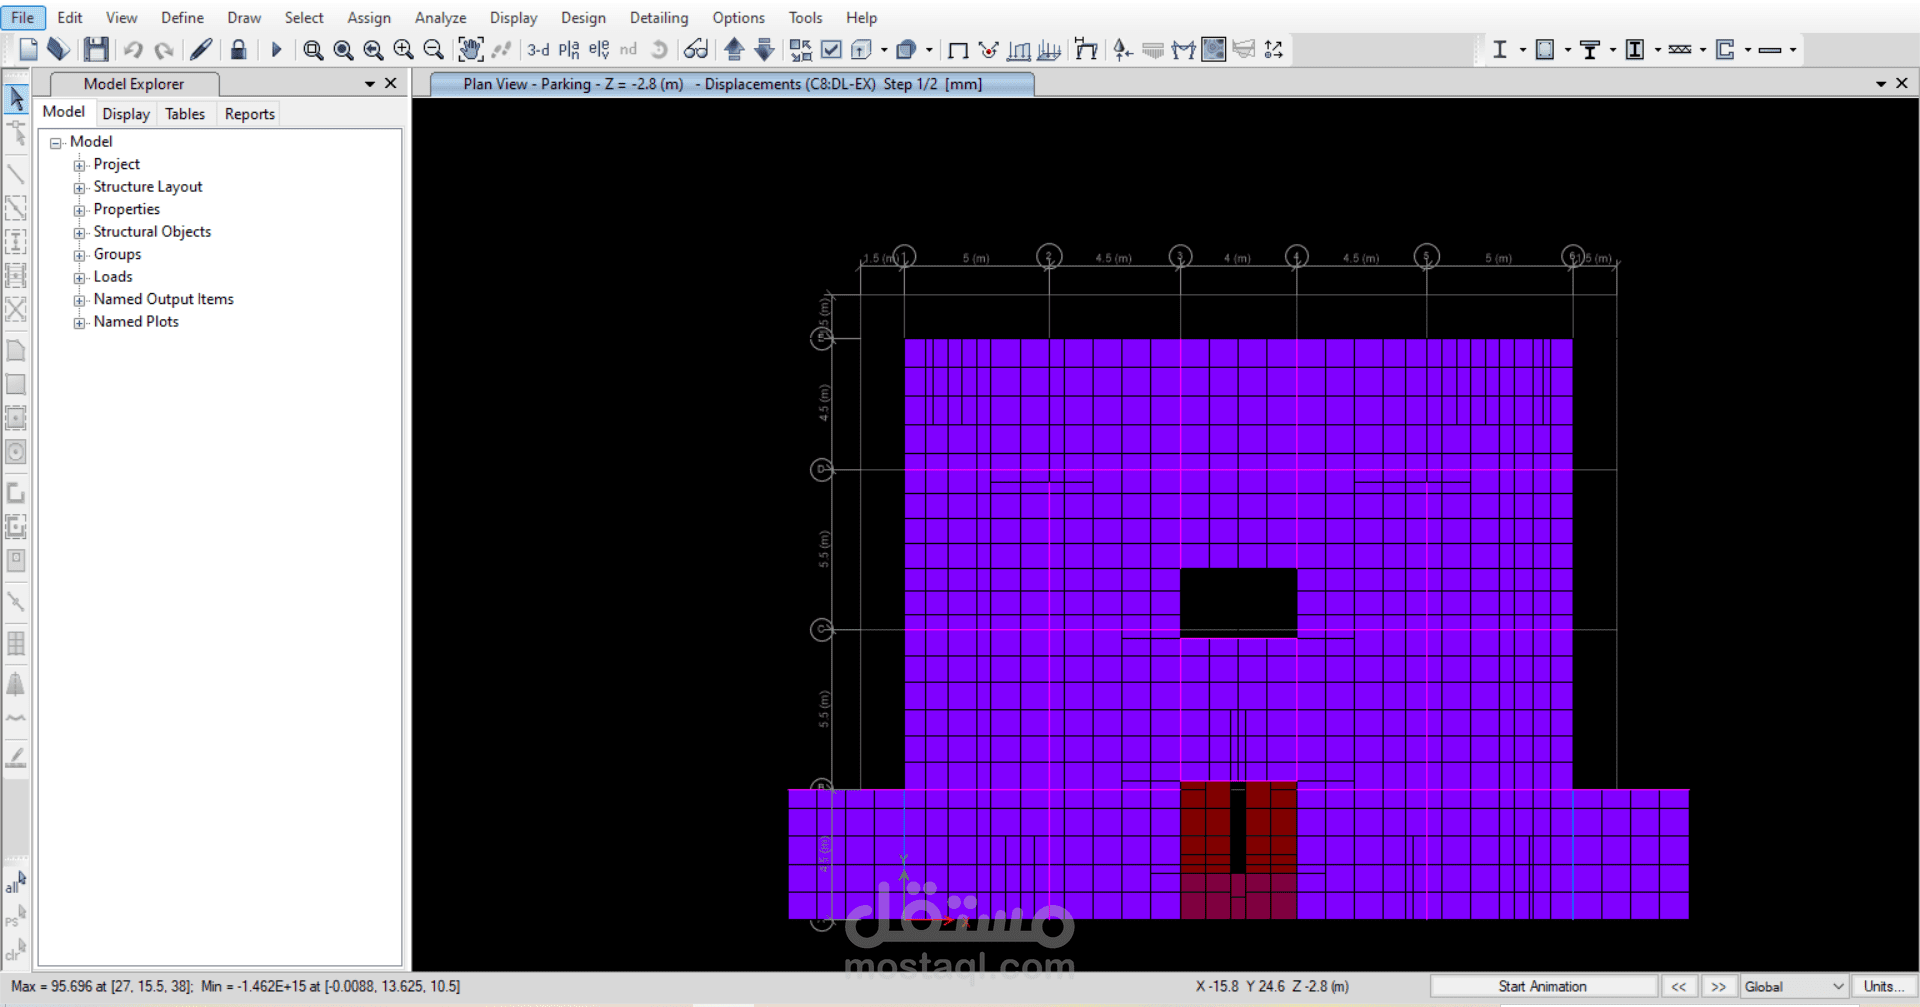Set Elevation view using the Elev toolbar icon
The width and height of the screenshot is (1920, 1007).
tap(599, 49)
